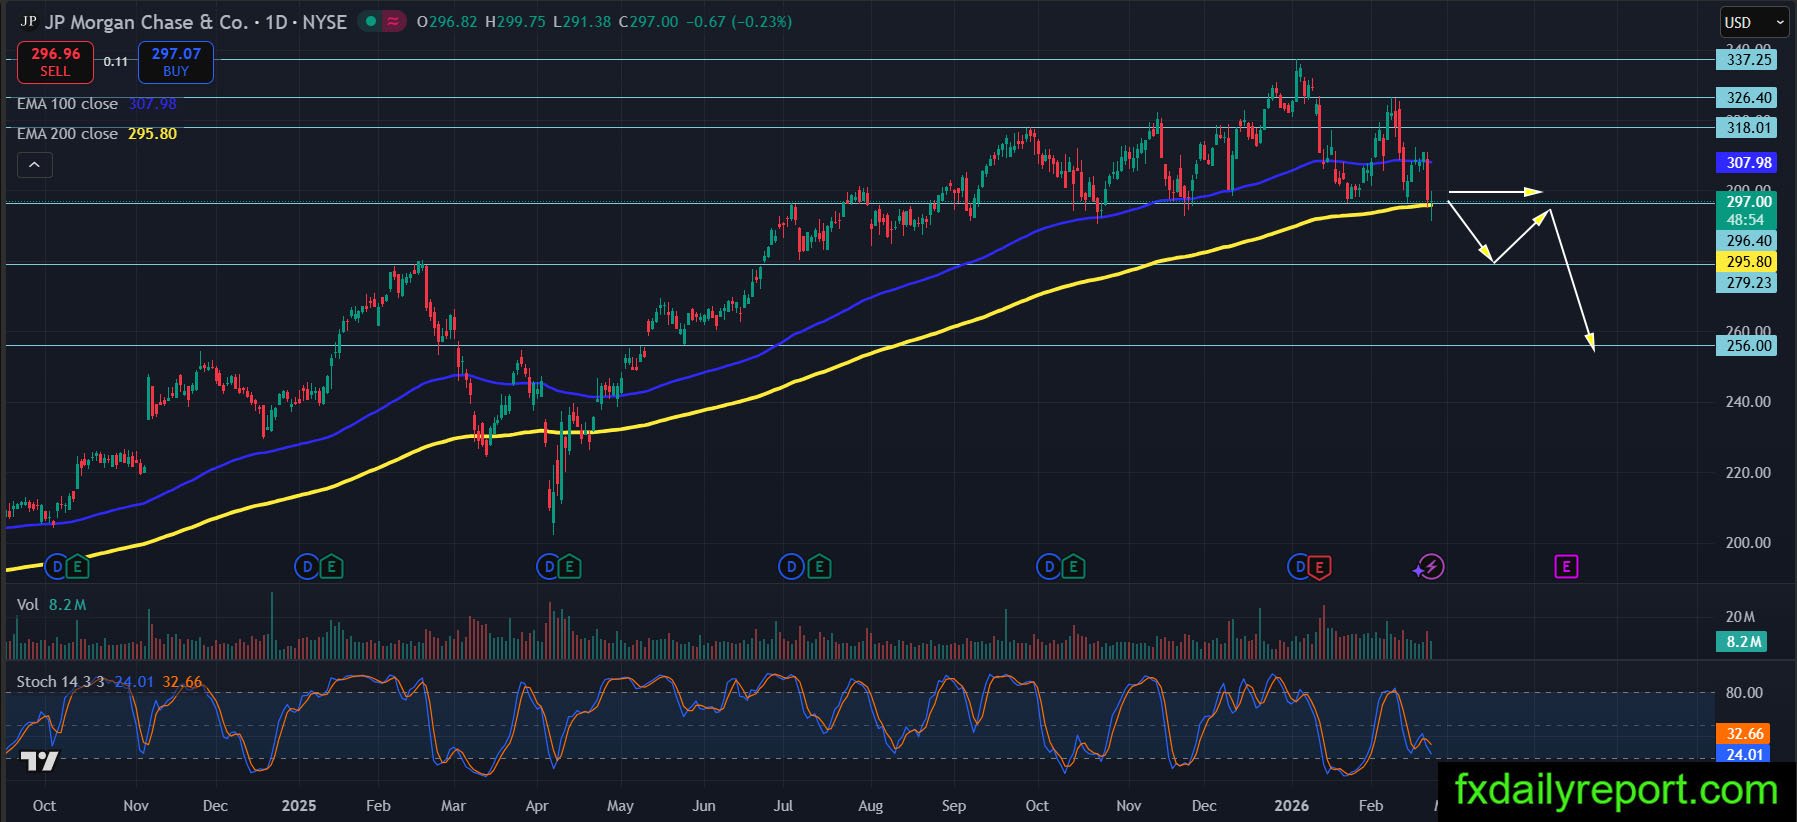The image size is (1797, 822).
Task: Click the 0.11 spread value
Action: point(116,62)
